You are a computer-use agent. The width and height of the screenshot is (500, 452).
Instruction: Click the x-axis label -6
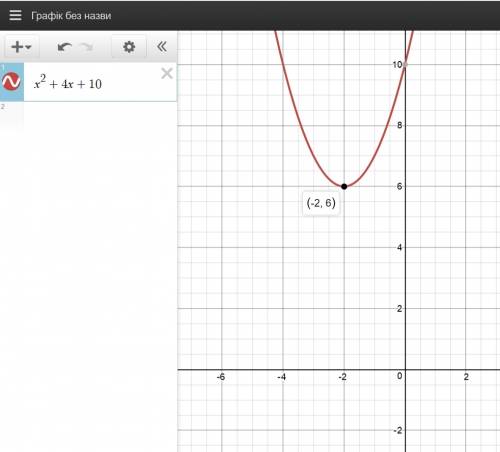click(220, 377)
